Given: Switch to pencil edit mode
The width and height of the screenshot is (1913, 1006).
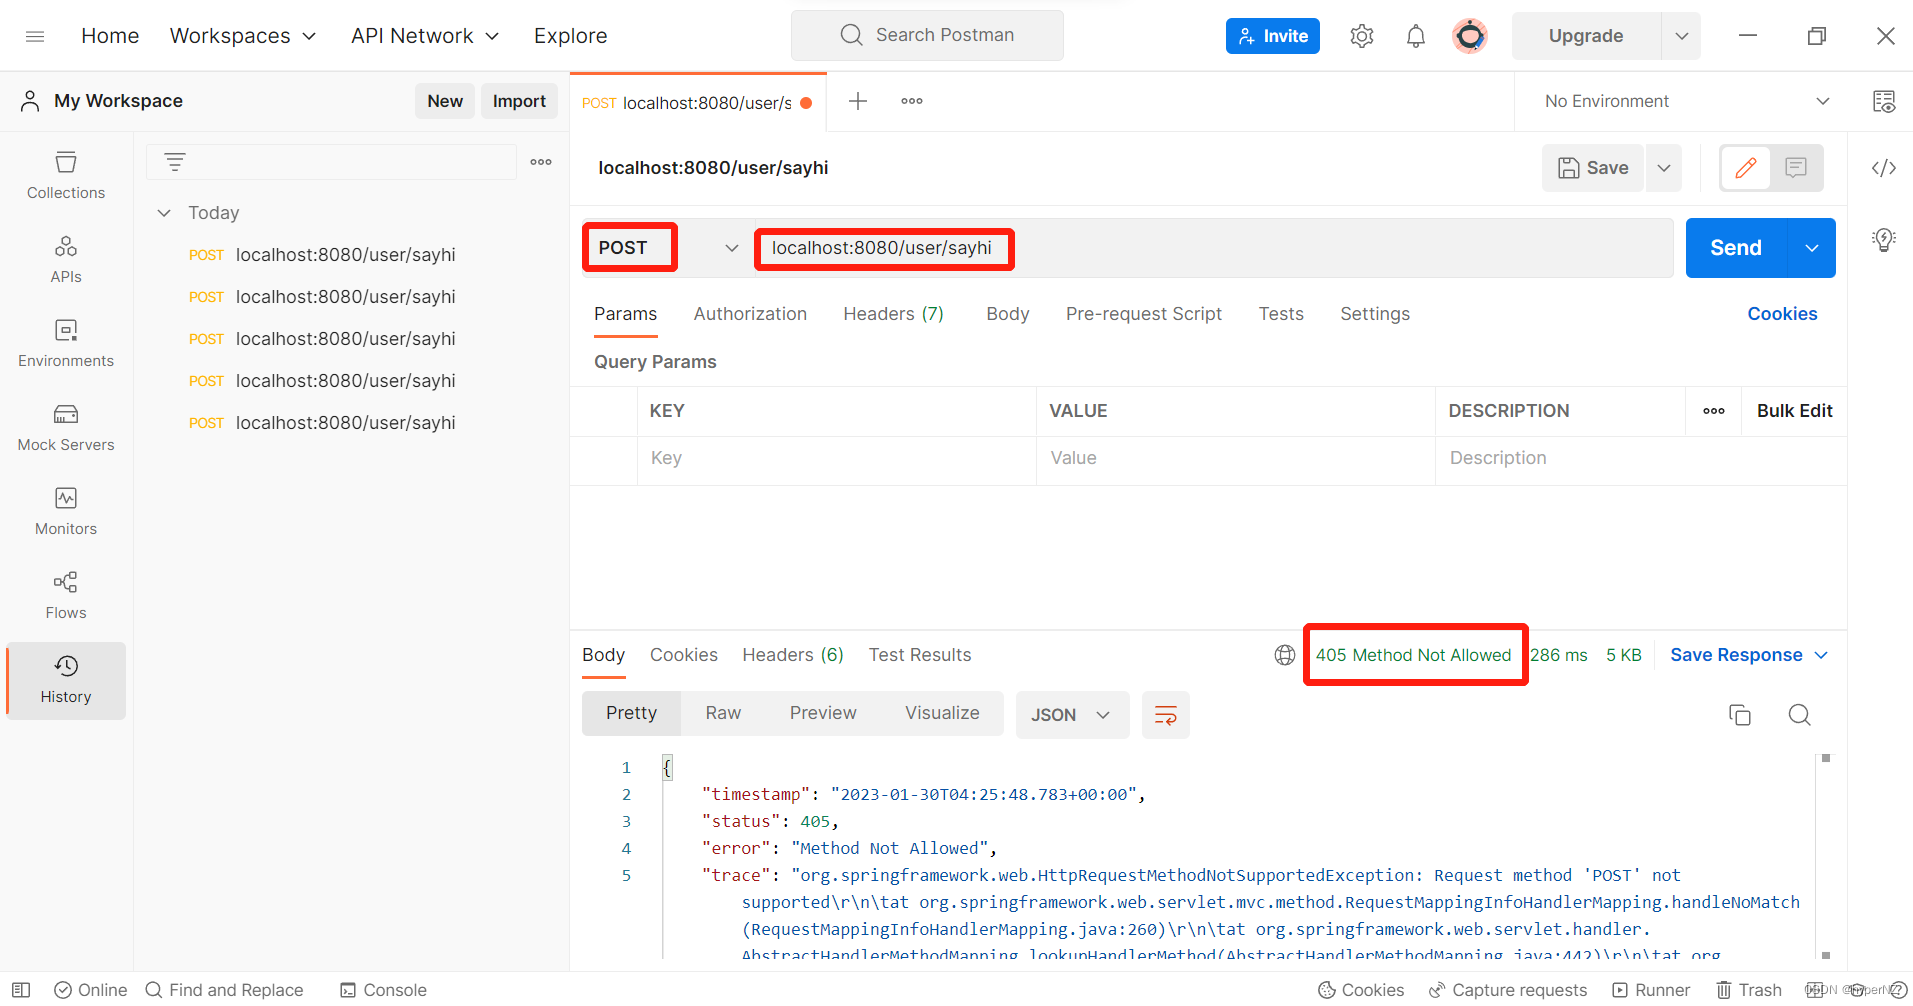Looking at the screenshot, I should (x=1746, y=168).
